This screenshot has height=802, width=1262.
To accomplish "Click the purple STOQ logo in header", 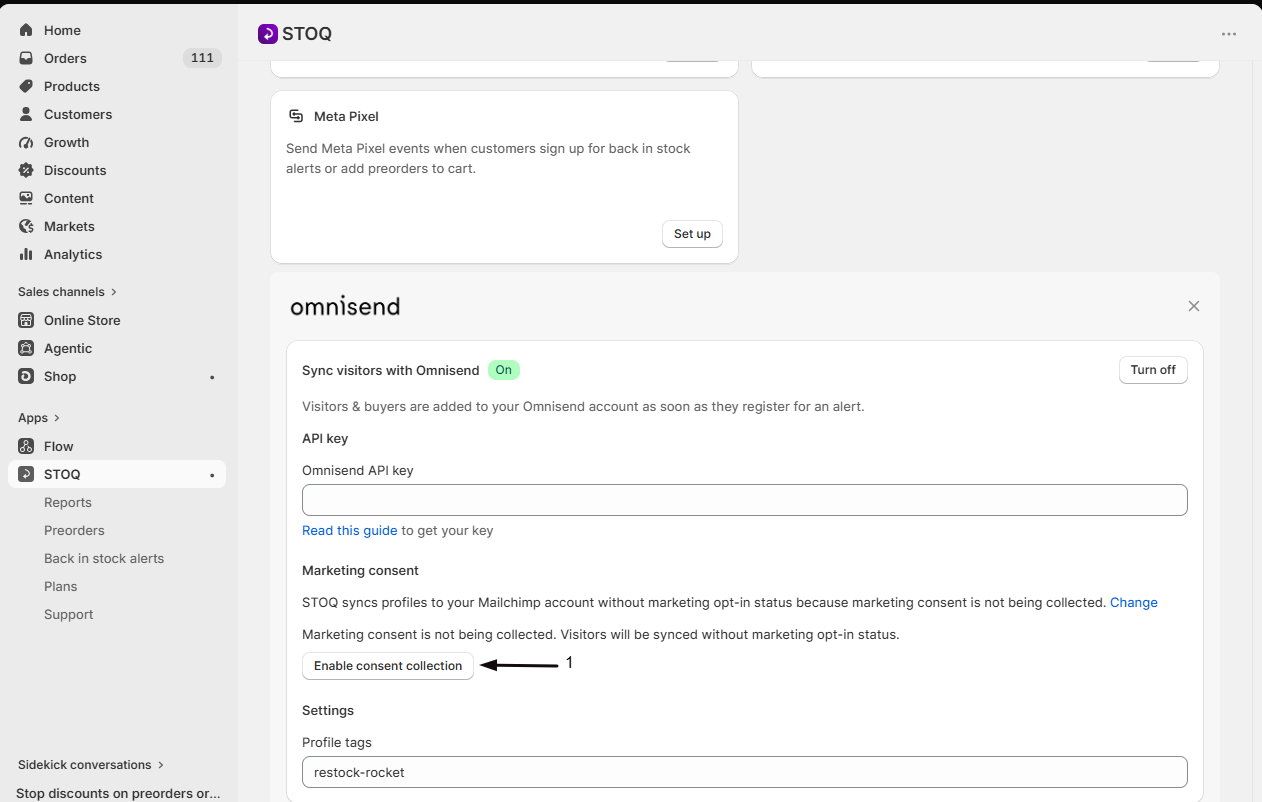I will pos(267,34).
